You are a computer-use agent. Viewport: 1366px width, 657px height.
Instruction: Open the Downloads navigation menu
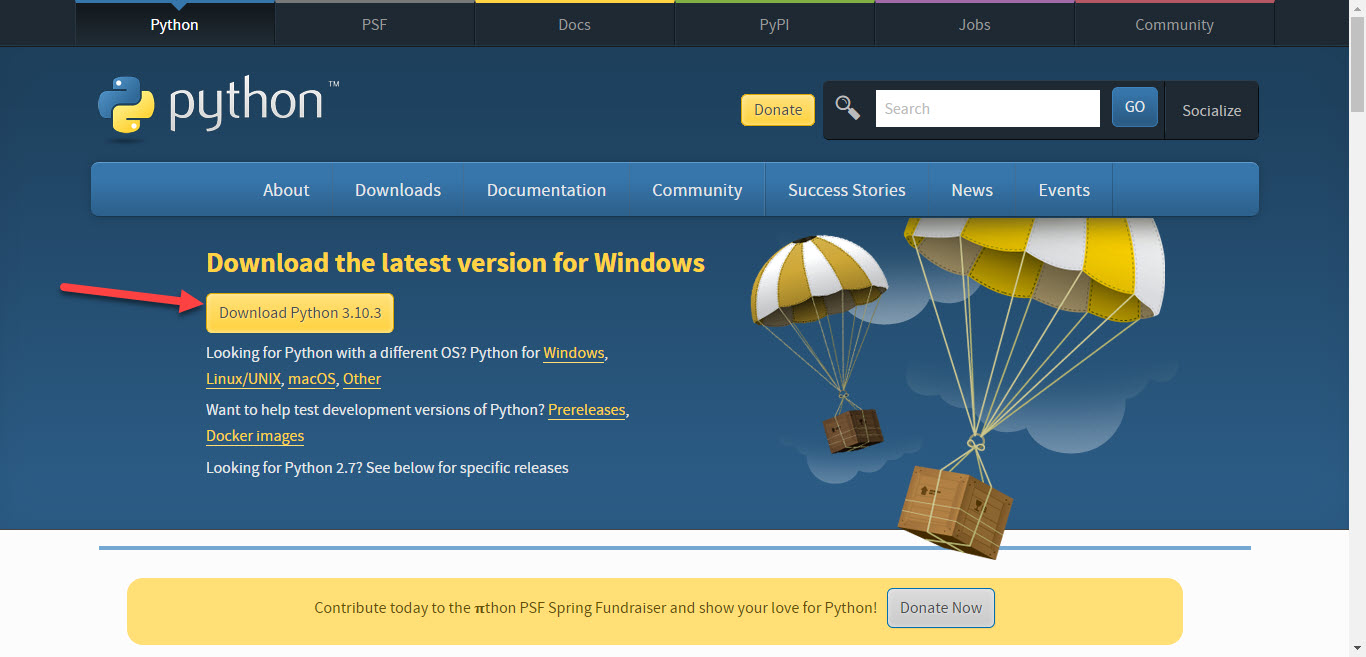tap(398, 190)
